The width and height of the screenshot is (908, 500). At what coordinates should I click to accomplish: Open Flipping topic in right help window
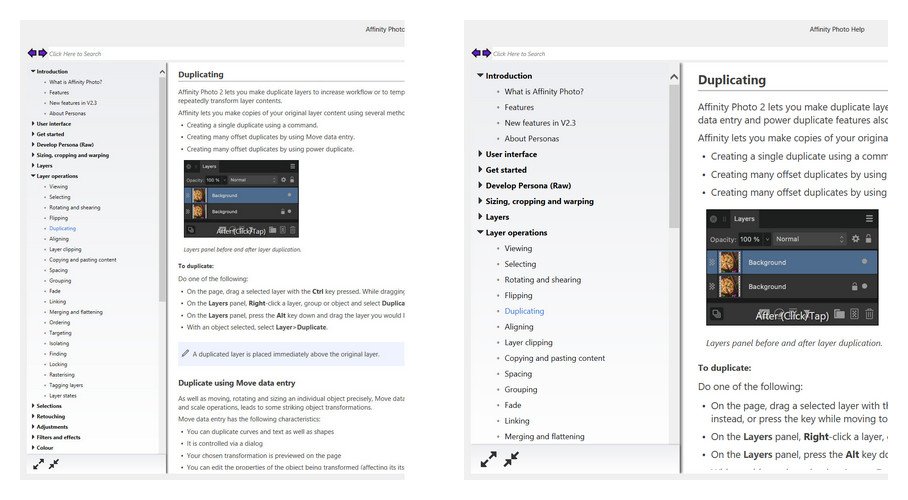pos(518,295)
